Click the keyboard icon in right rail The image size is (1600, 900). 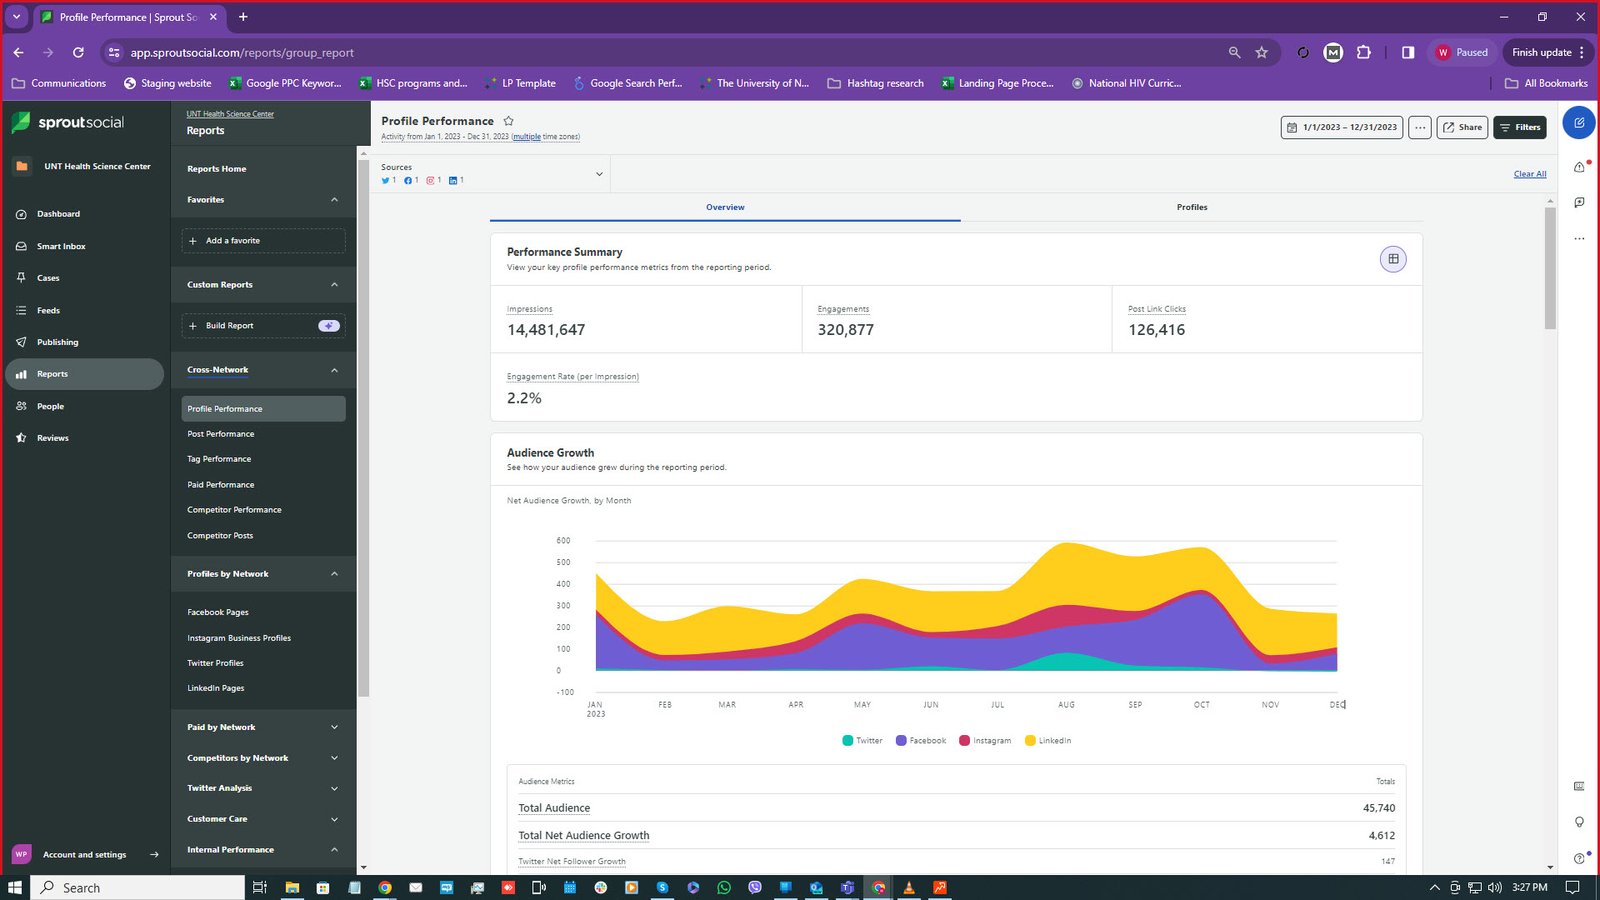point(1579,786)
